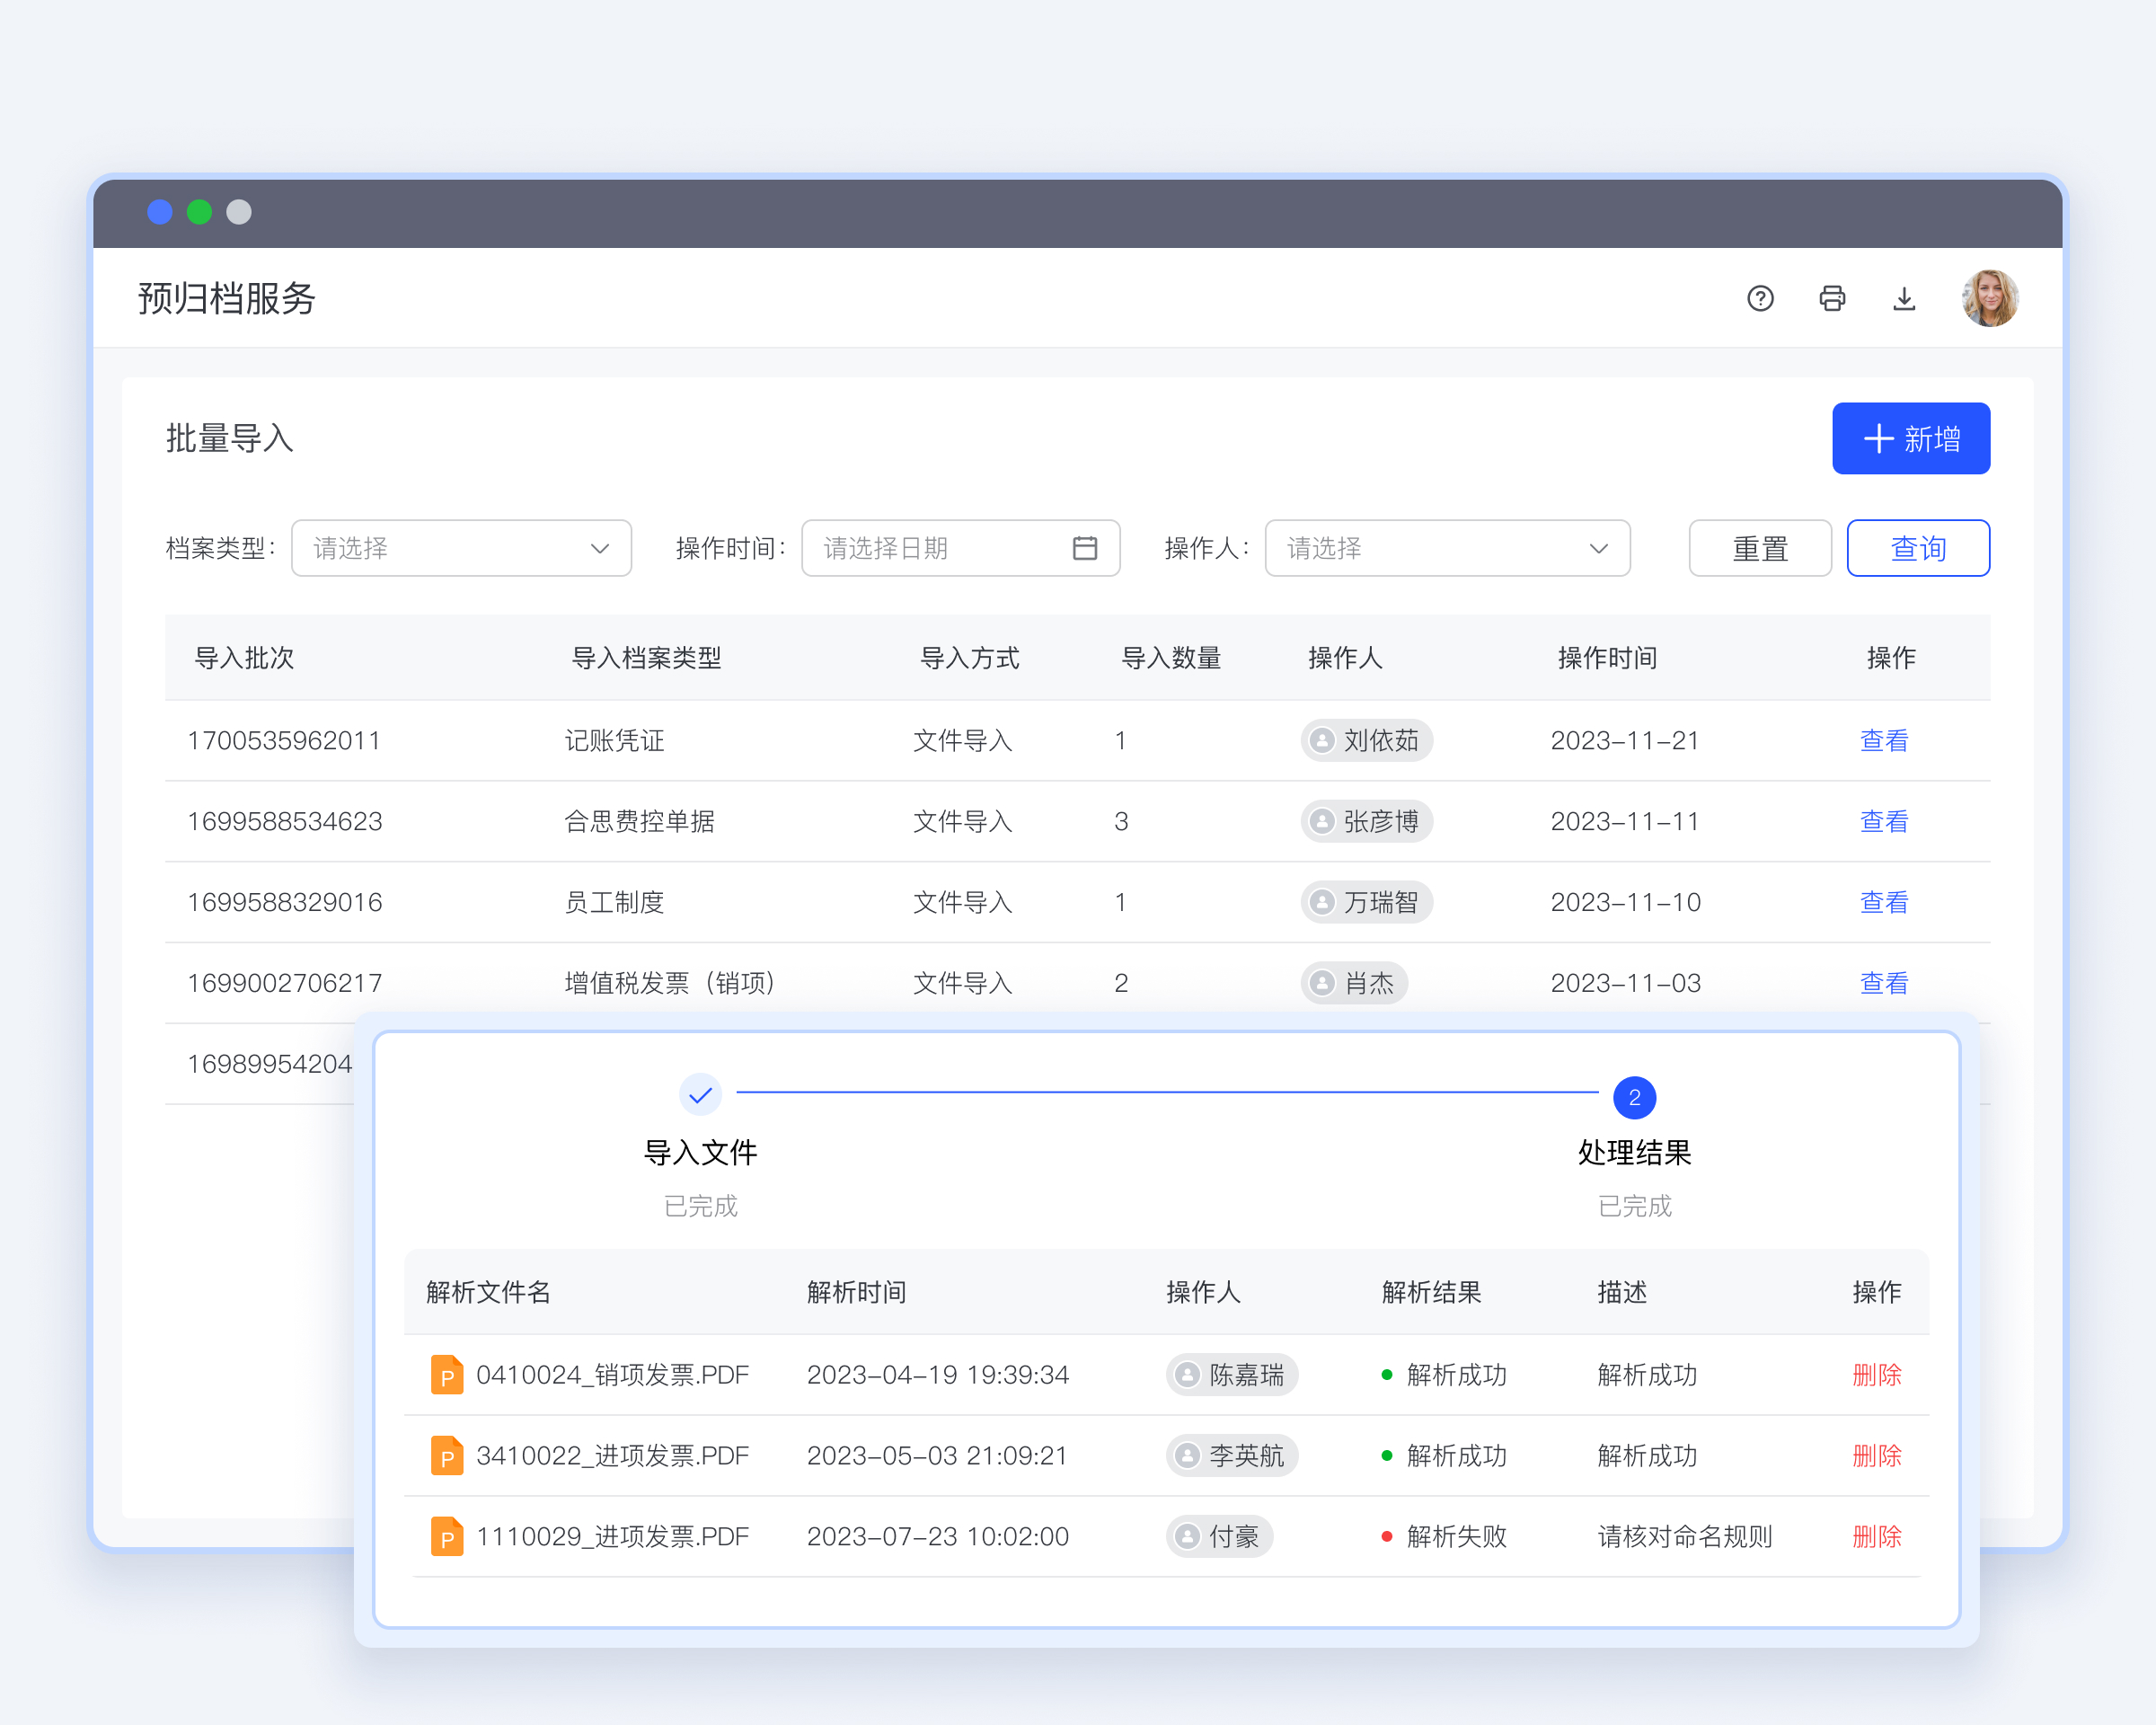Expand the 档案类型 dropdown
The width and height of the screenshot is (2156, 1725).
[461, 548]
